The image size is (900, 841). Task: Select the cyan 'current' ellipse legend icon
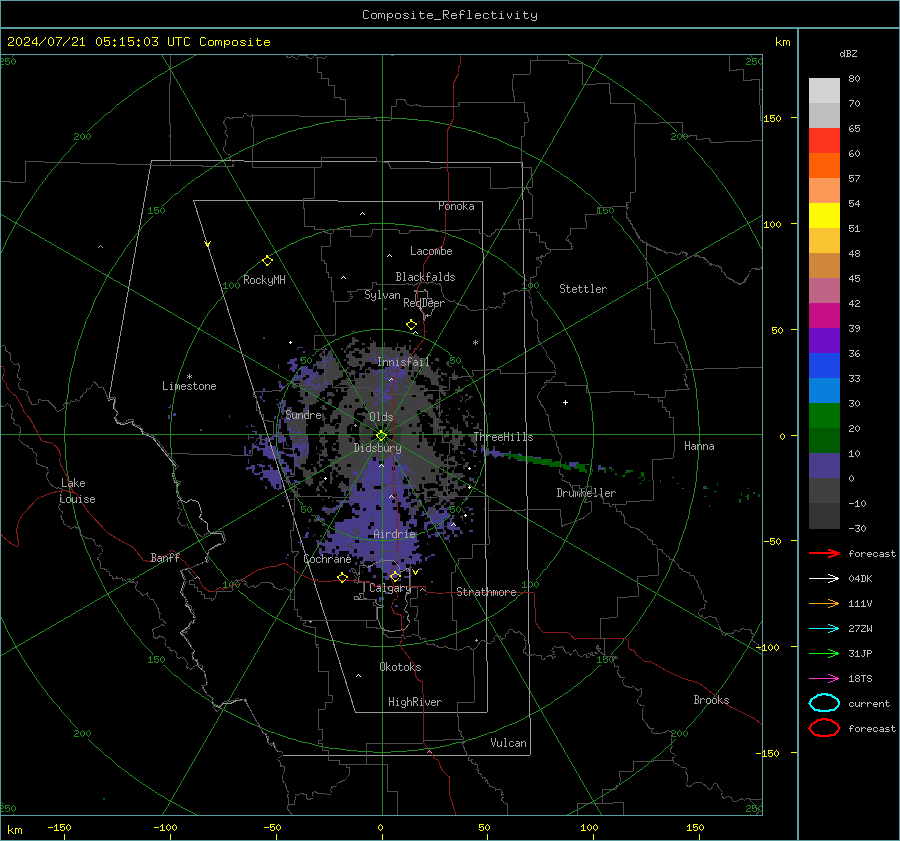824,703
